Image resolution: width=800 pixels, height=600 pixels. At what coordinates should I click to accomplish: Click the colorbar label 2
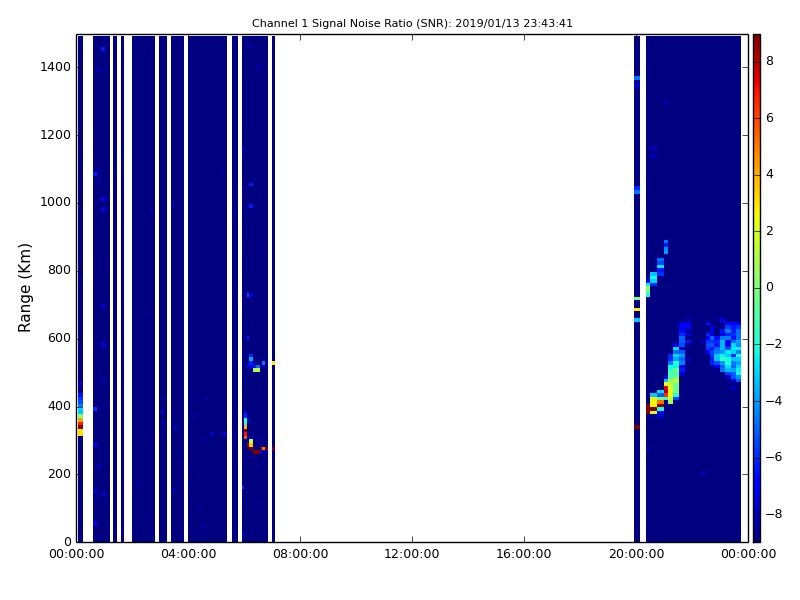[770, 231]
